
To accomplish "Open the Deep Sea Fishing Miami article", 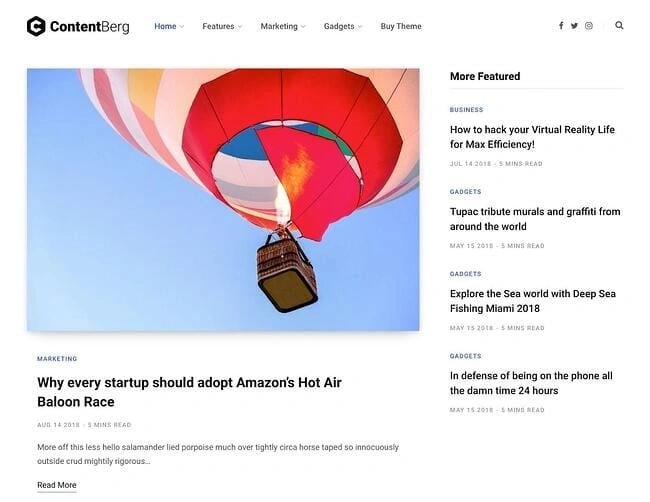I will [x=533, y=301].
